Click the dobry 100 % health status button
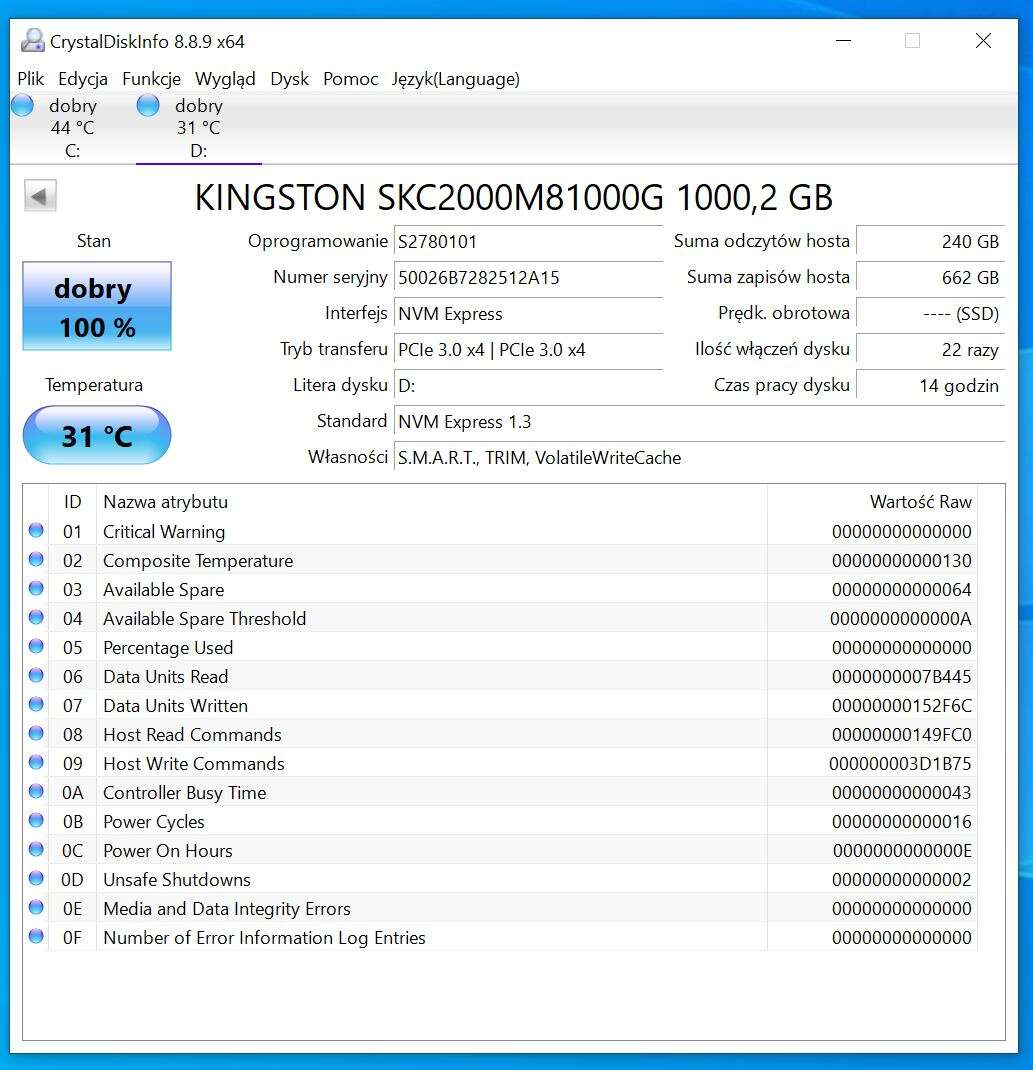 point(97,307)
